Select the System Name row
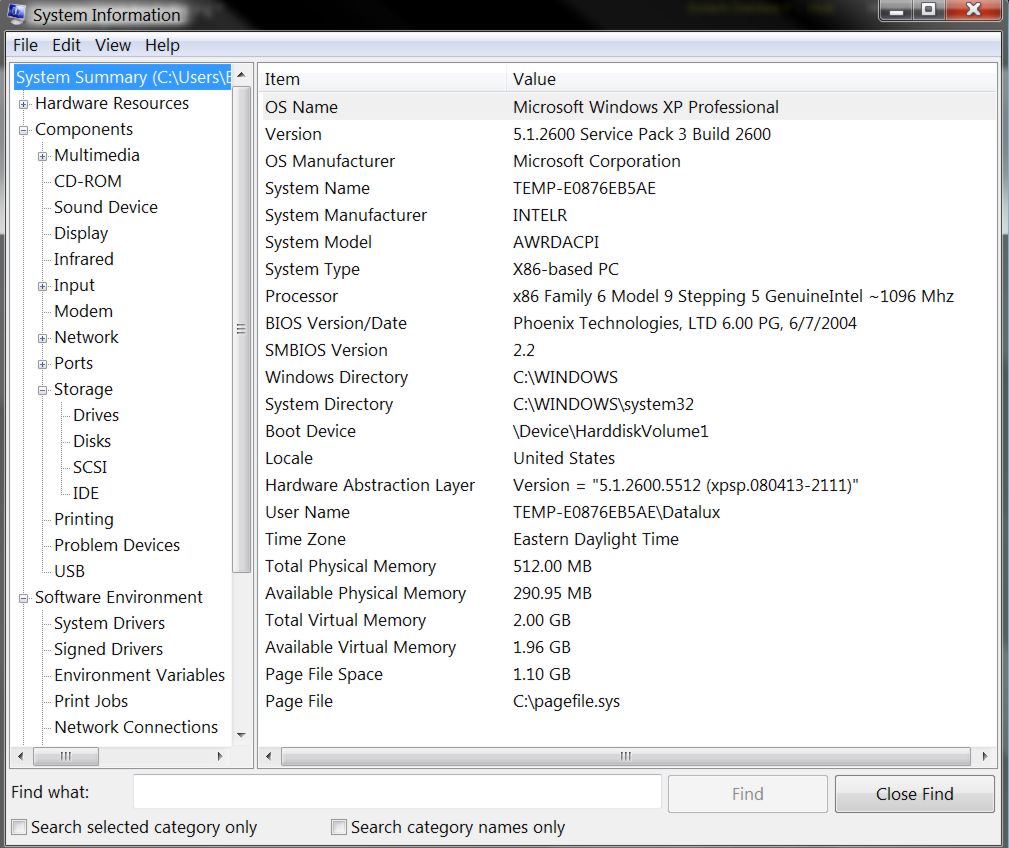Screen dimensions: 1009x848 pos(628,188)
